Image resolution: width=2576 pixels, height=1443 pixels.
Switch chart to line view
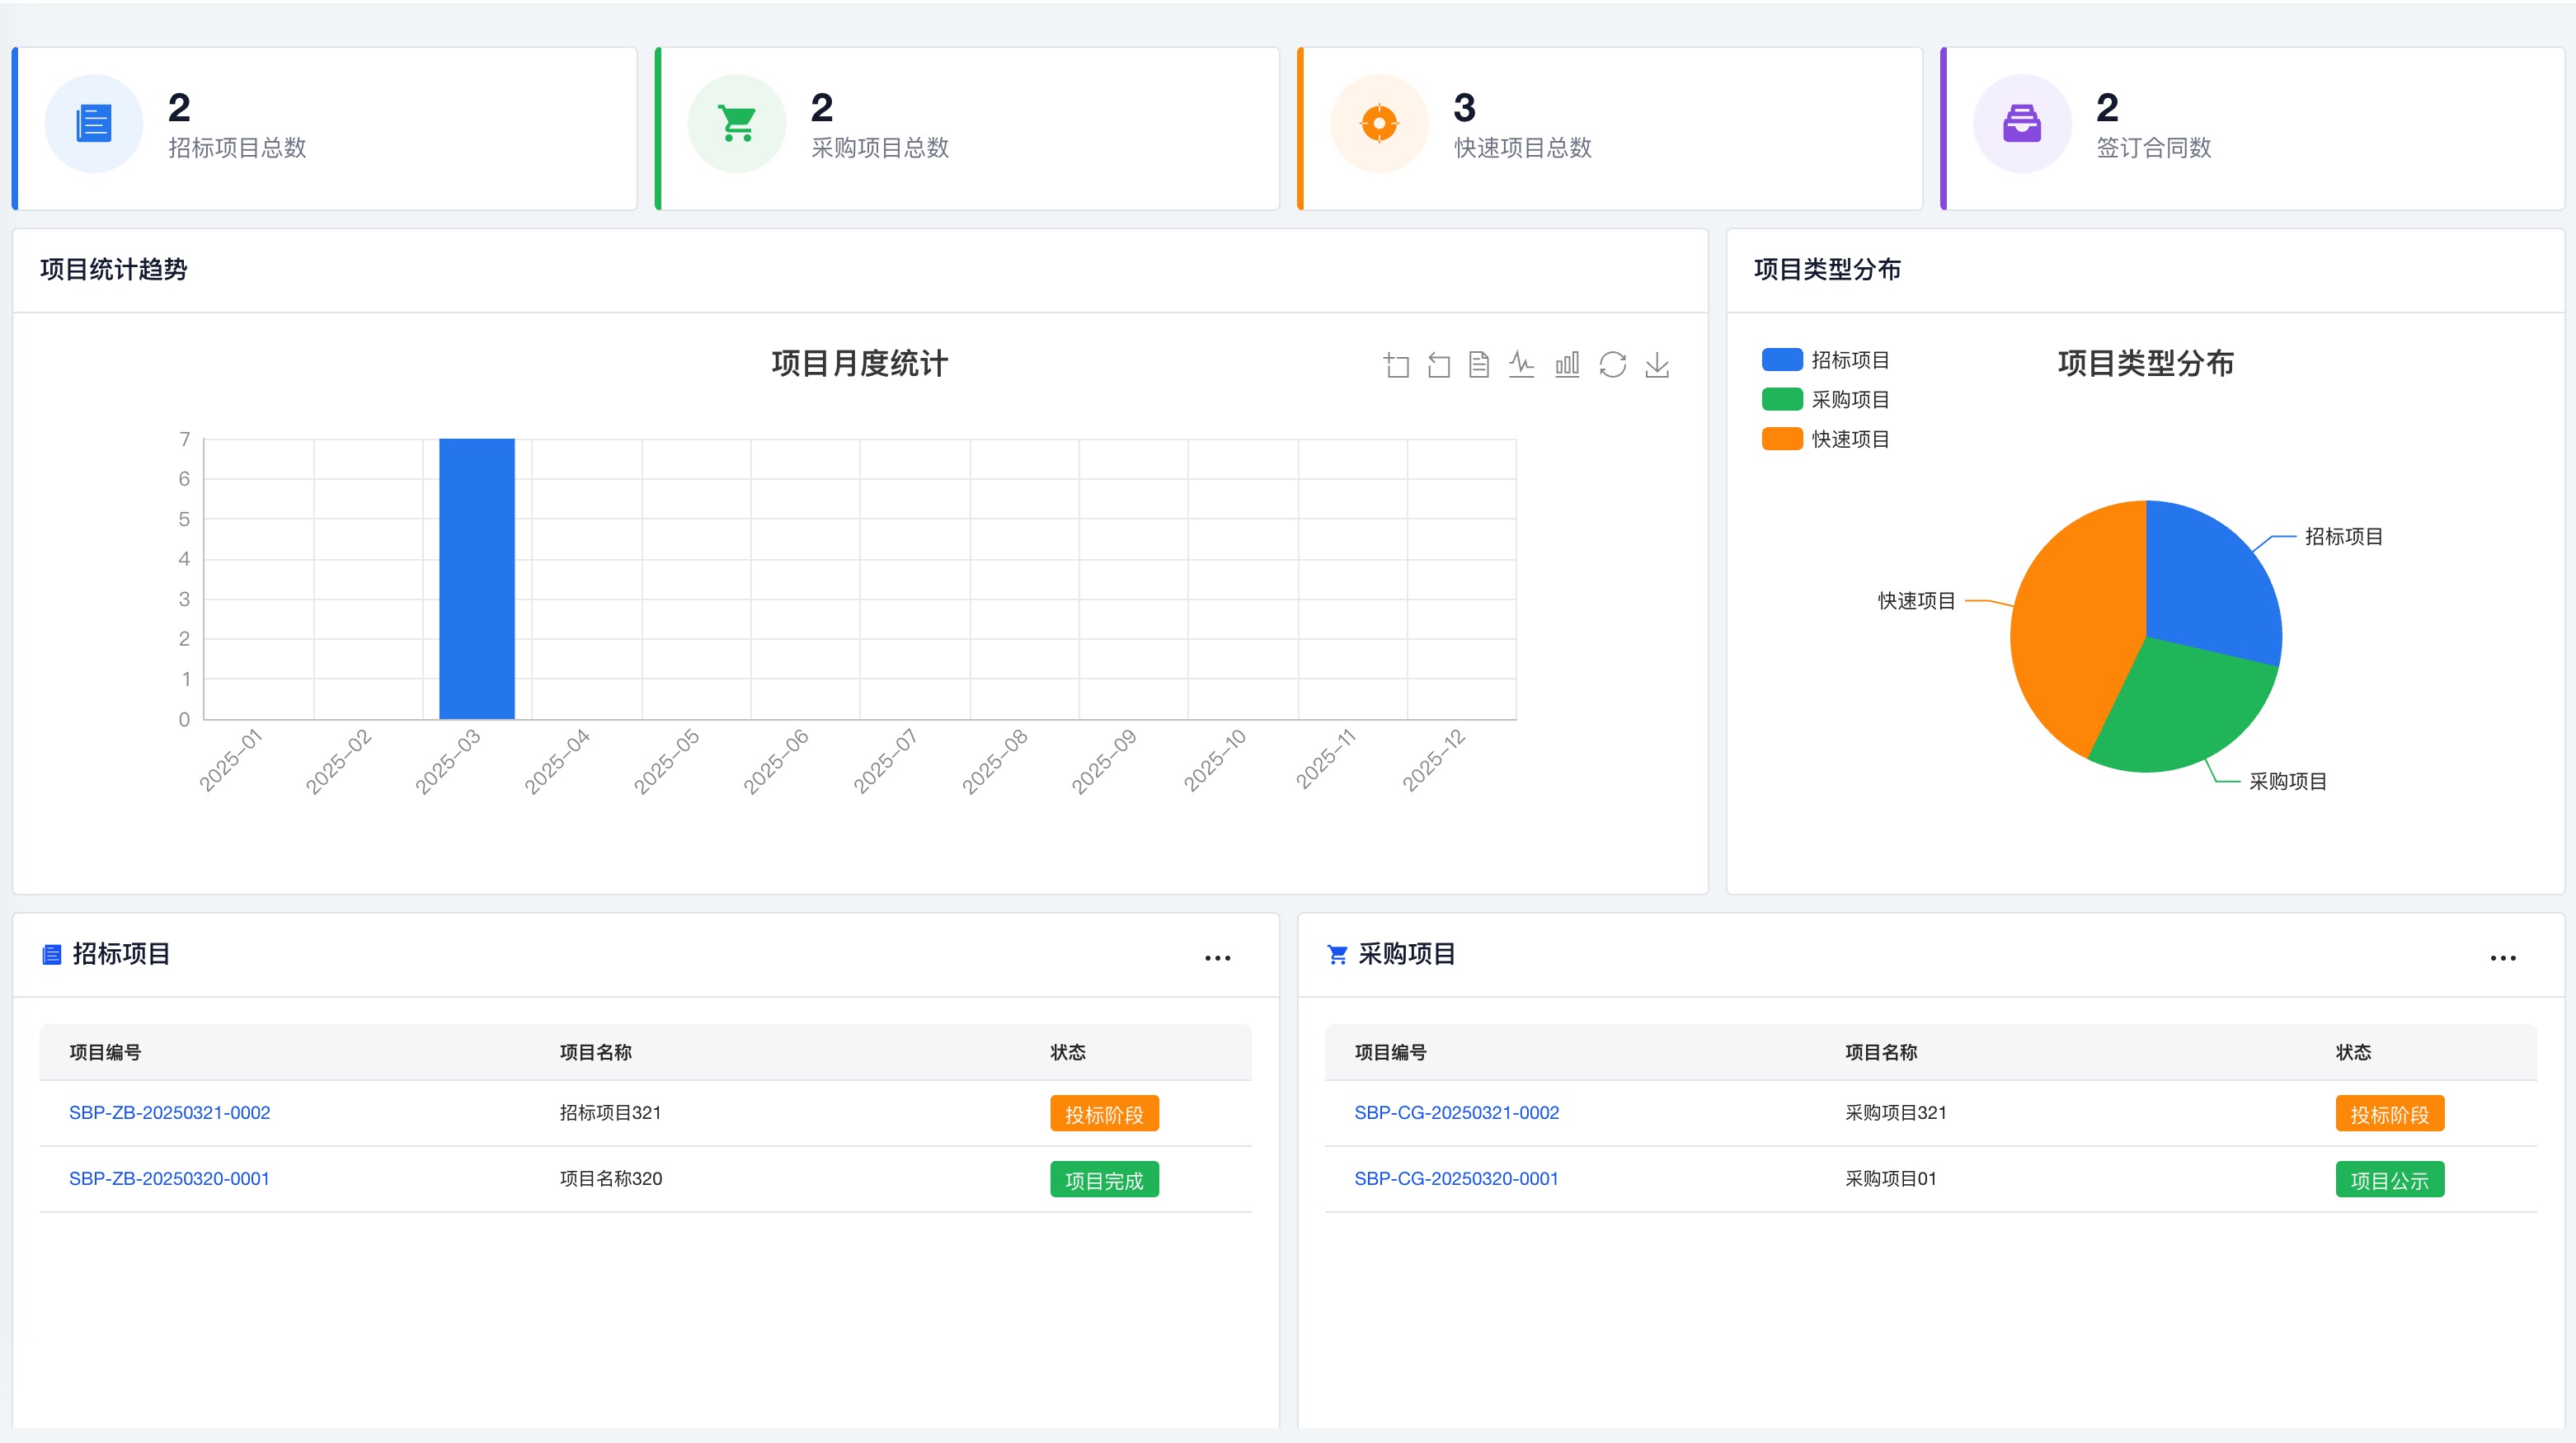click(x=1521, y=364)
